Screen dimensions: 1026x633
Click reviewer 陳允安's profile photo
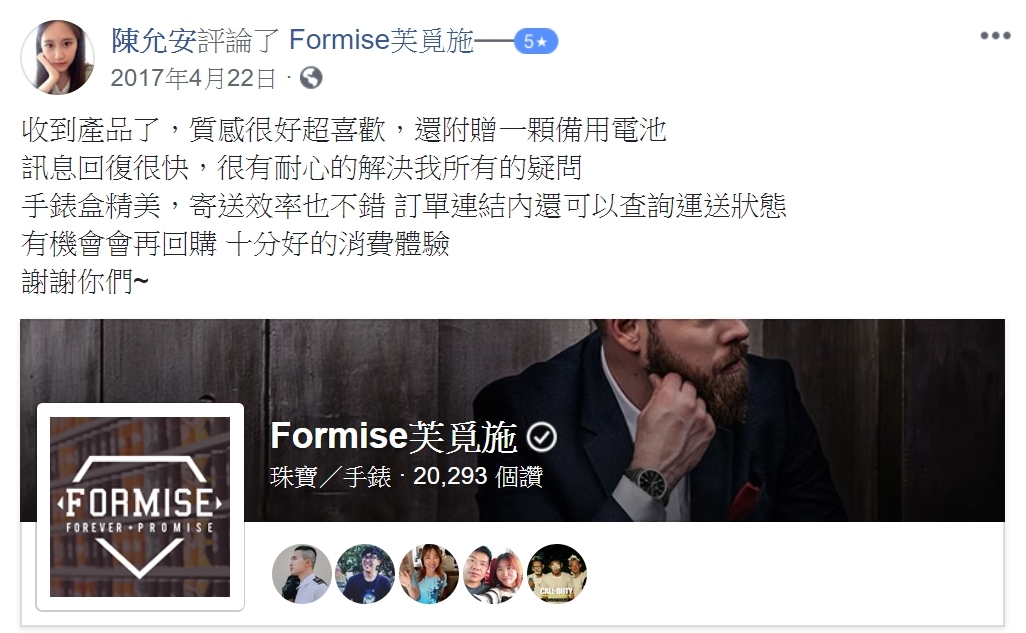58,58
